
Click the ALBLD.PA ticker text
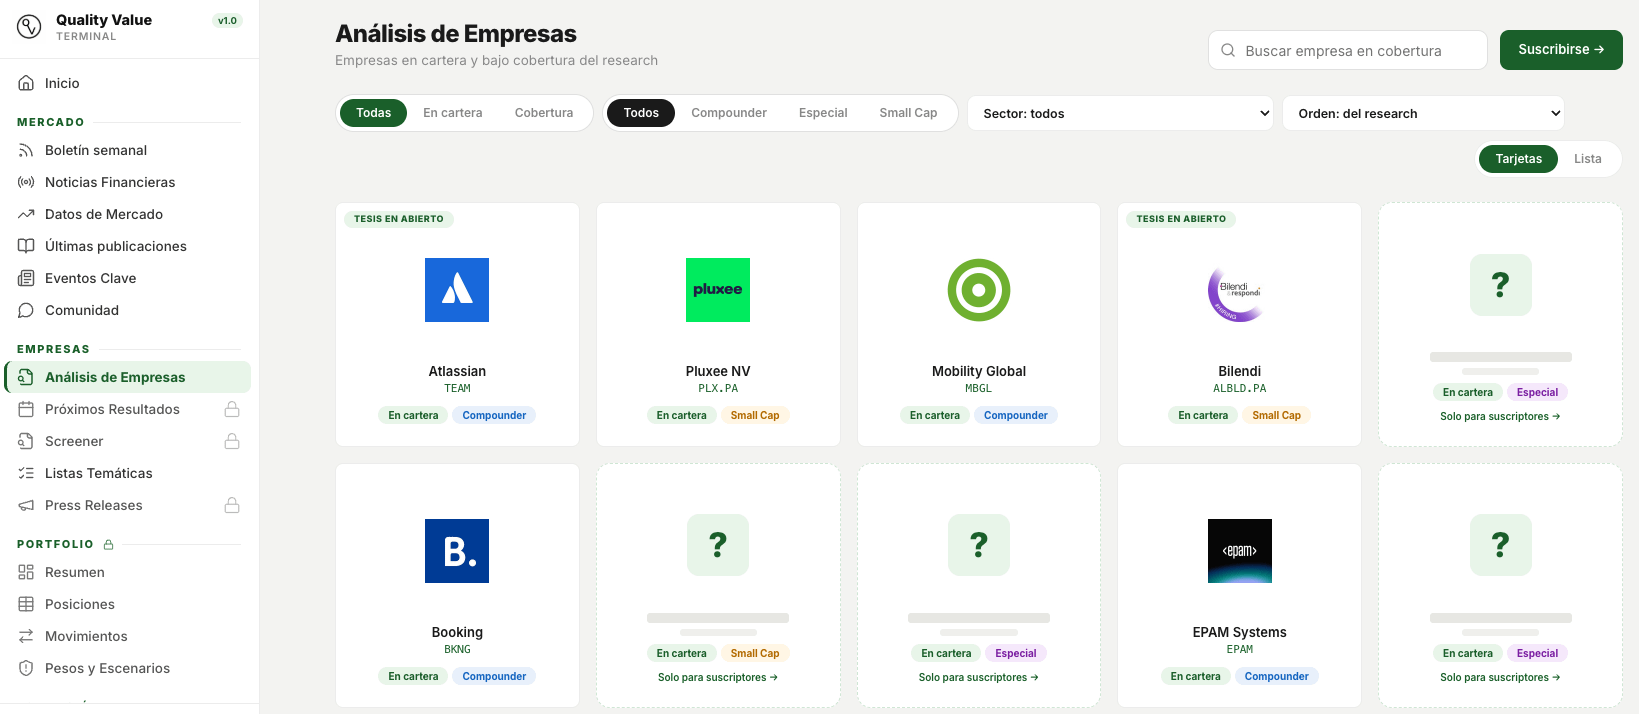pos(1239,388)
